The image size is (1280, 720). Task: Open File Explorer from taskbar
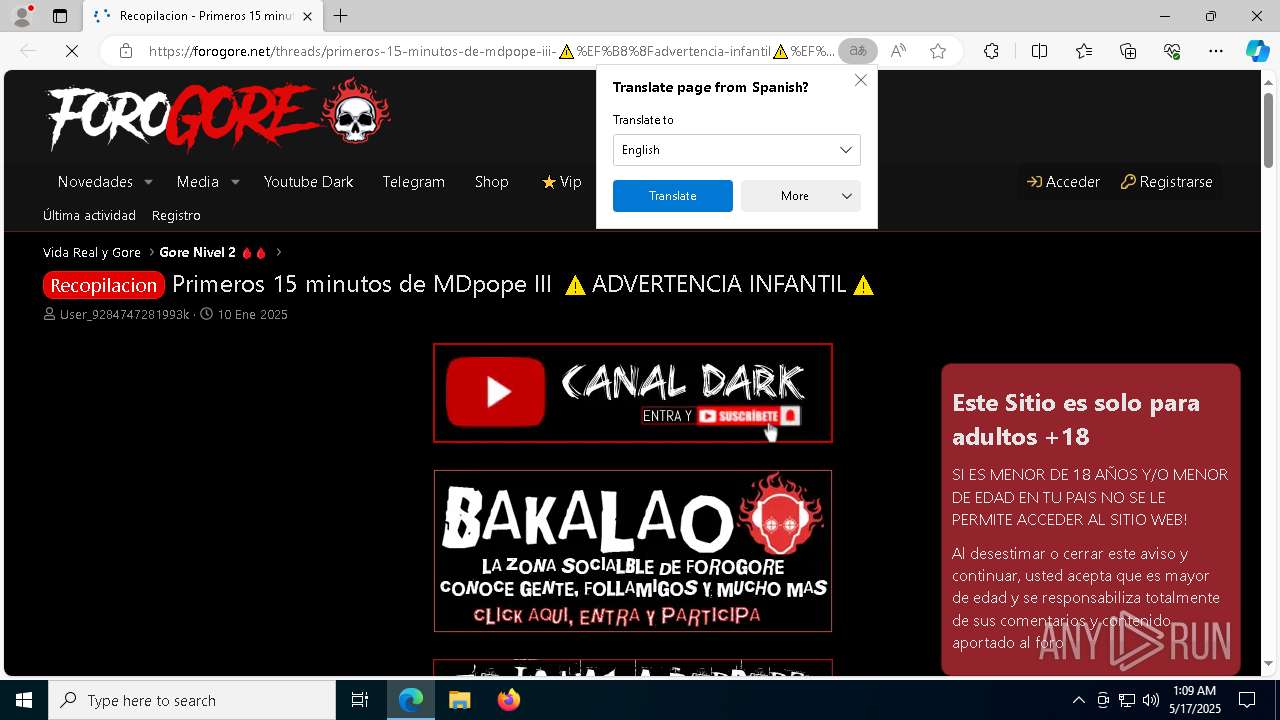point(459,700)
